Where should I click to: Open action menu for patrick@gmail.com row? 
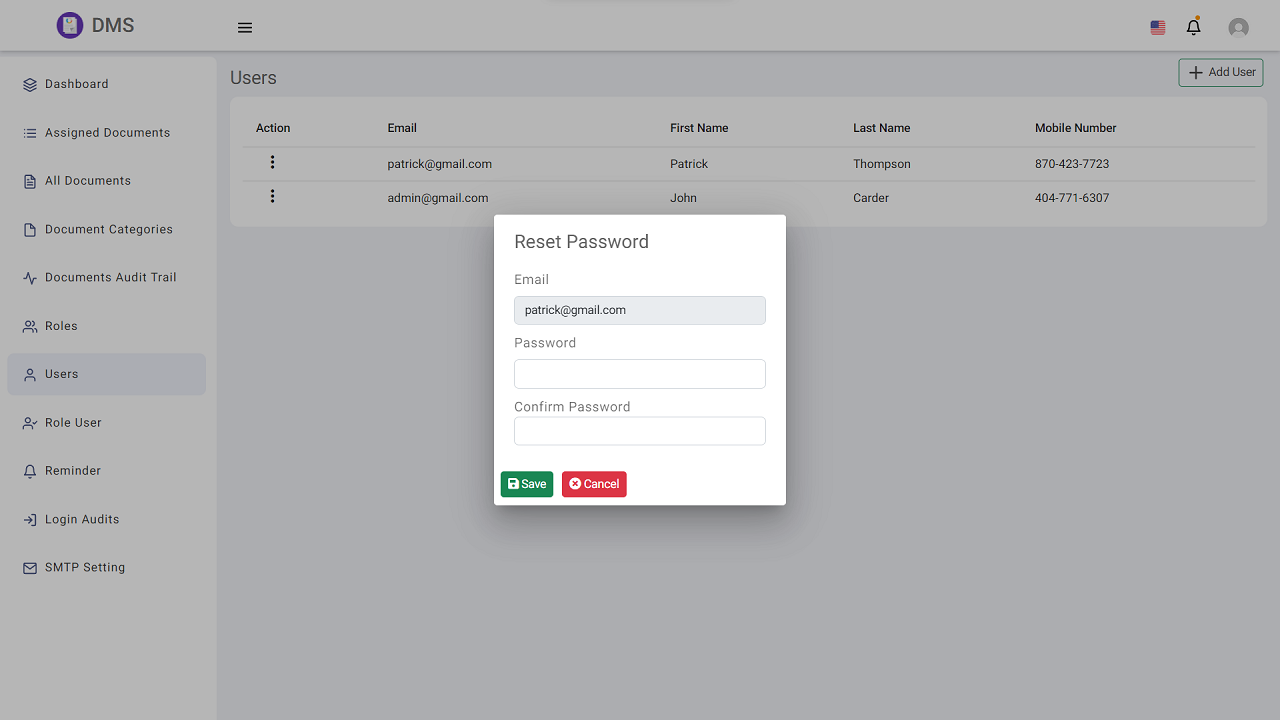click(x=272, y=163)
